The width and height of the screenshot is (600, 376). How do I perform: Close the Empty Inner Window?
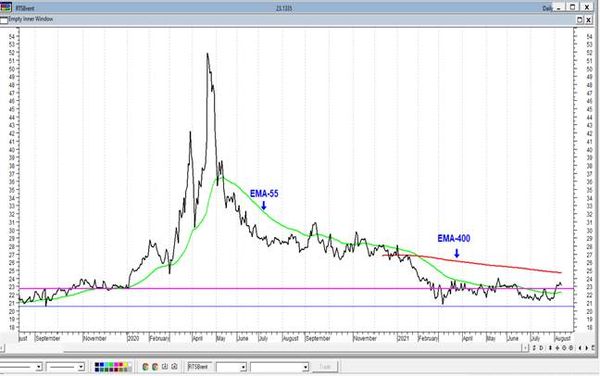(x=589, y=20)
